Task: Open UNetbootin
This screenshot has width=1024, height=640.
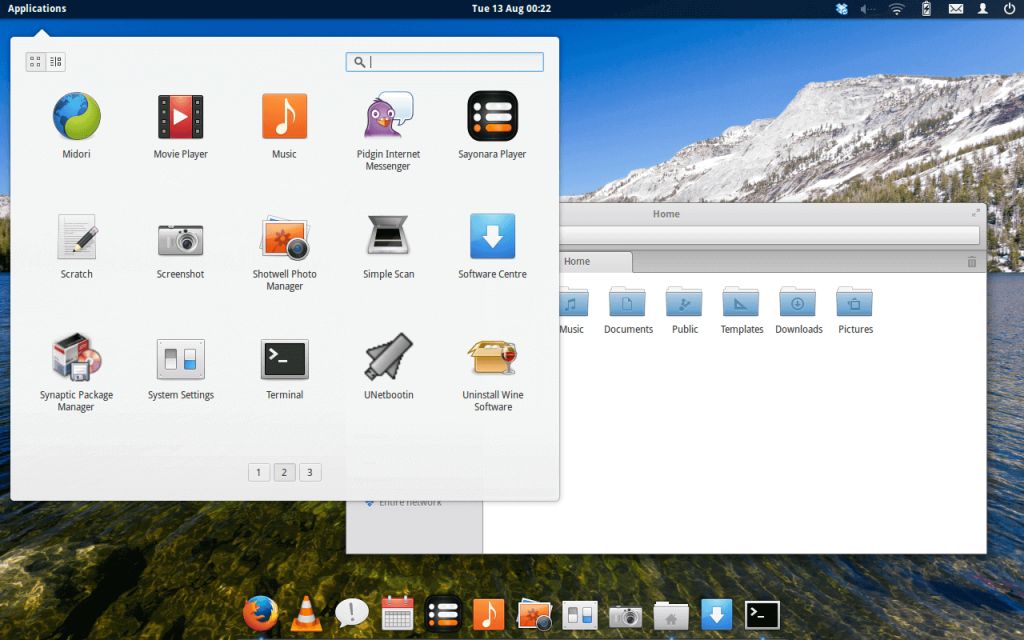Action: tap(388, 357)
